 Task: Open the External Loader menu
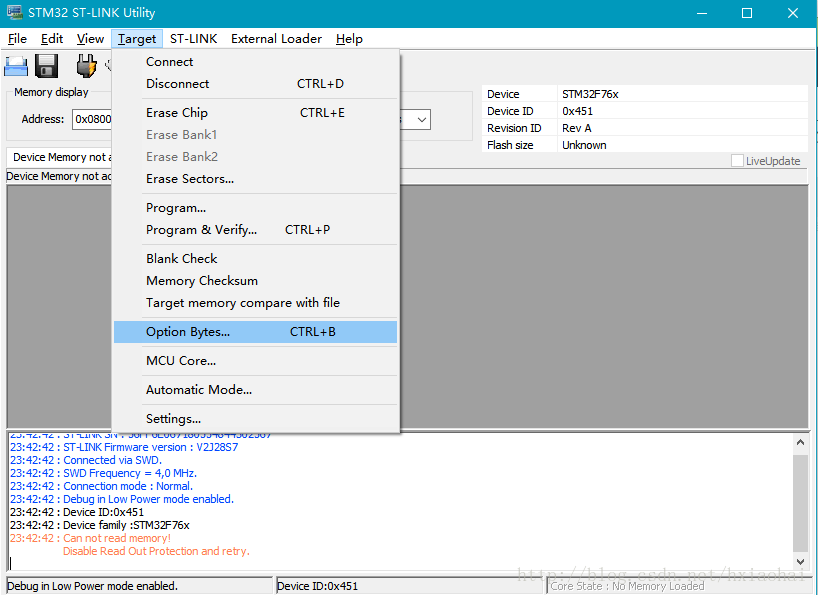pyautogui.click(x=276, y=39)
